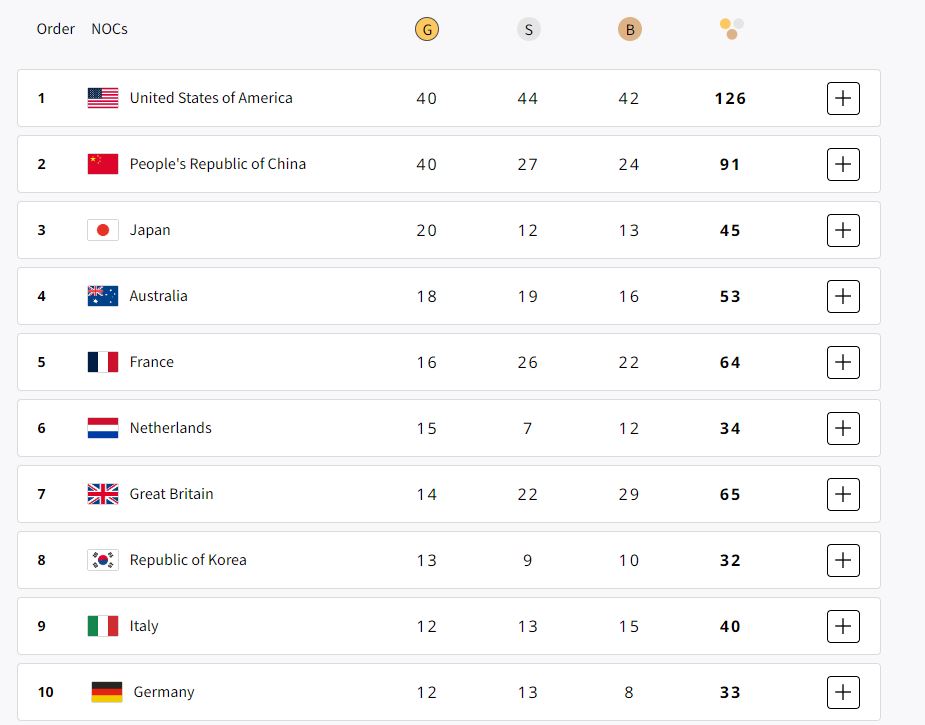
Task: Expand the France medal details
Action: coord(843,362)
